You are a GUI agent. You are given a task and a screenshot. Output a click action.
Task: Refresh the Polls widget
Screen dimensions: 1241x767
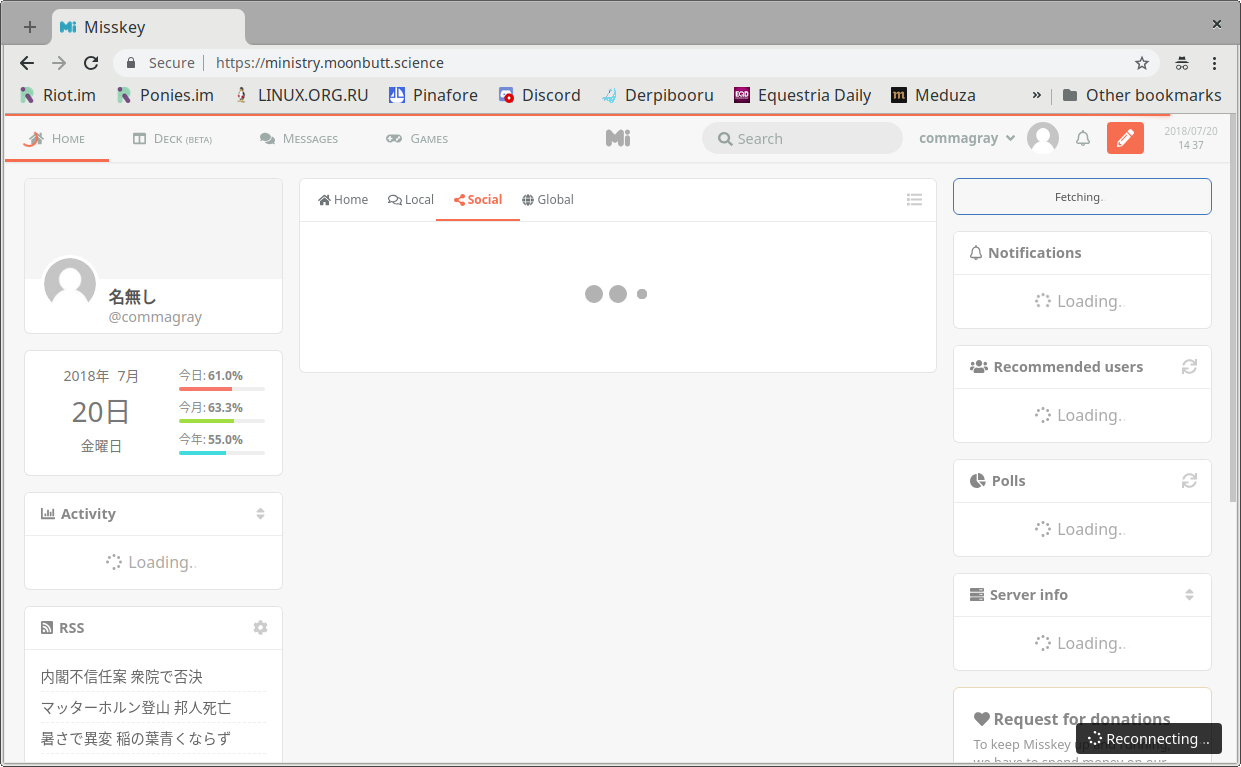[x=1189, y=481]
